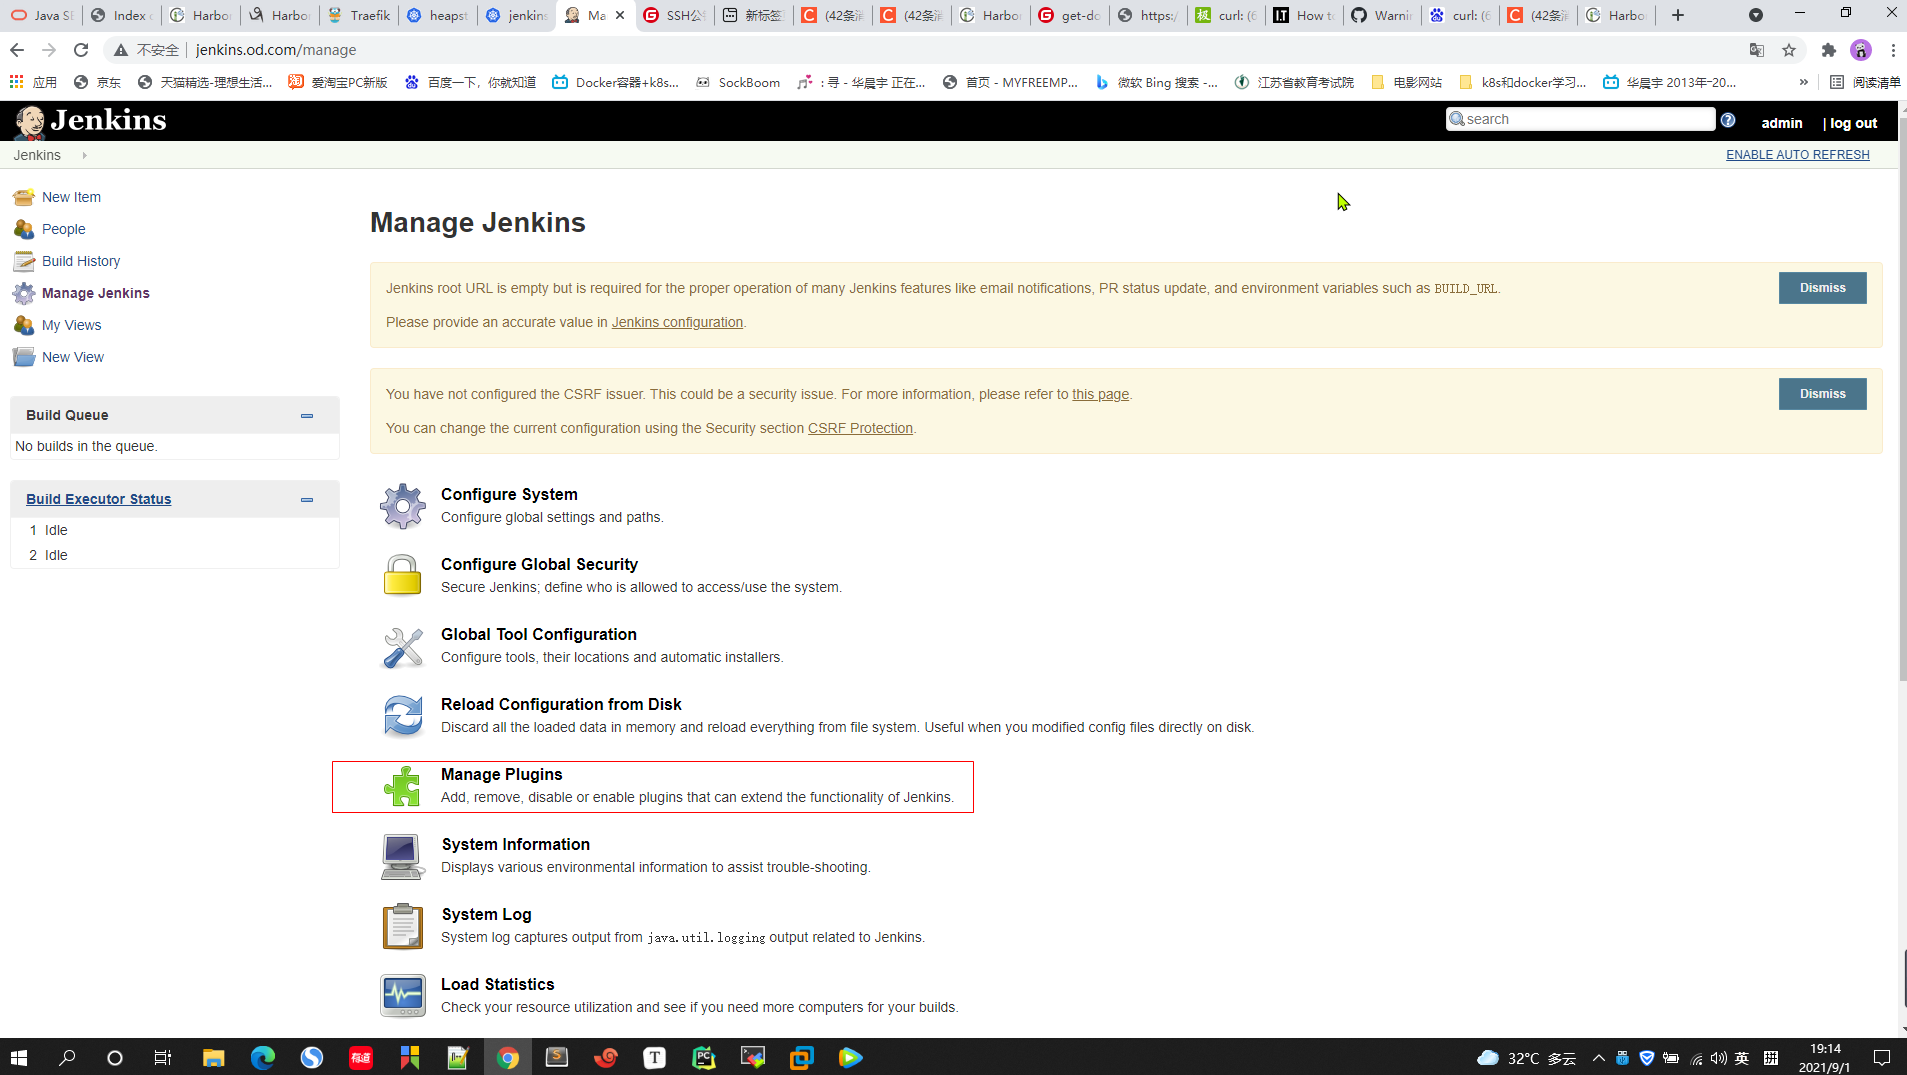This screenshot has width=1907, height=1075.
Task: Click the Jenkins search box
Action: click(x=1581, y=119)
